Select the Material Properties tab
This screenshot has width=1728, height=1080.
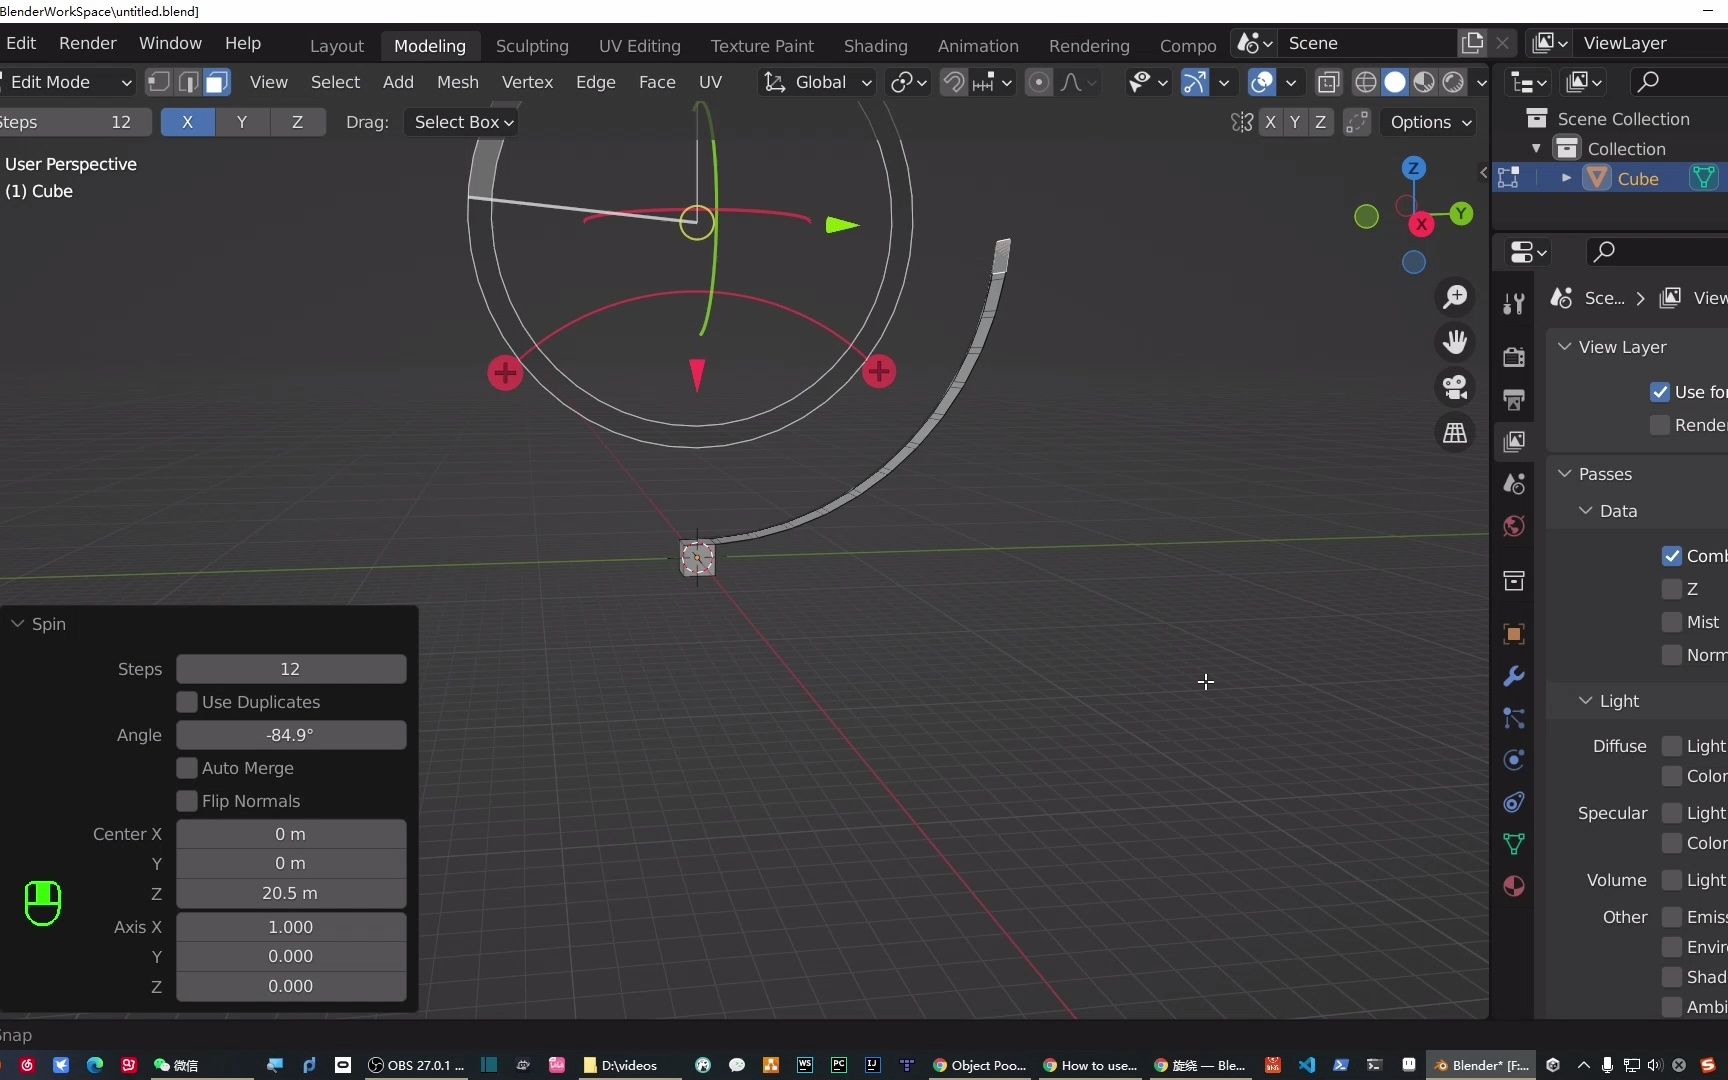coord(1513,886)
